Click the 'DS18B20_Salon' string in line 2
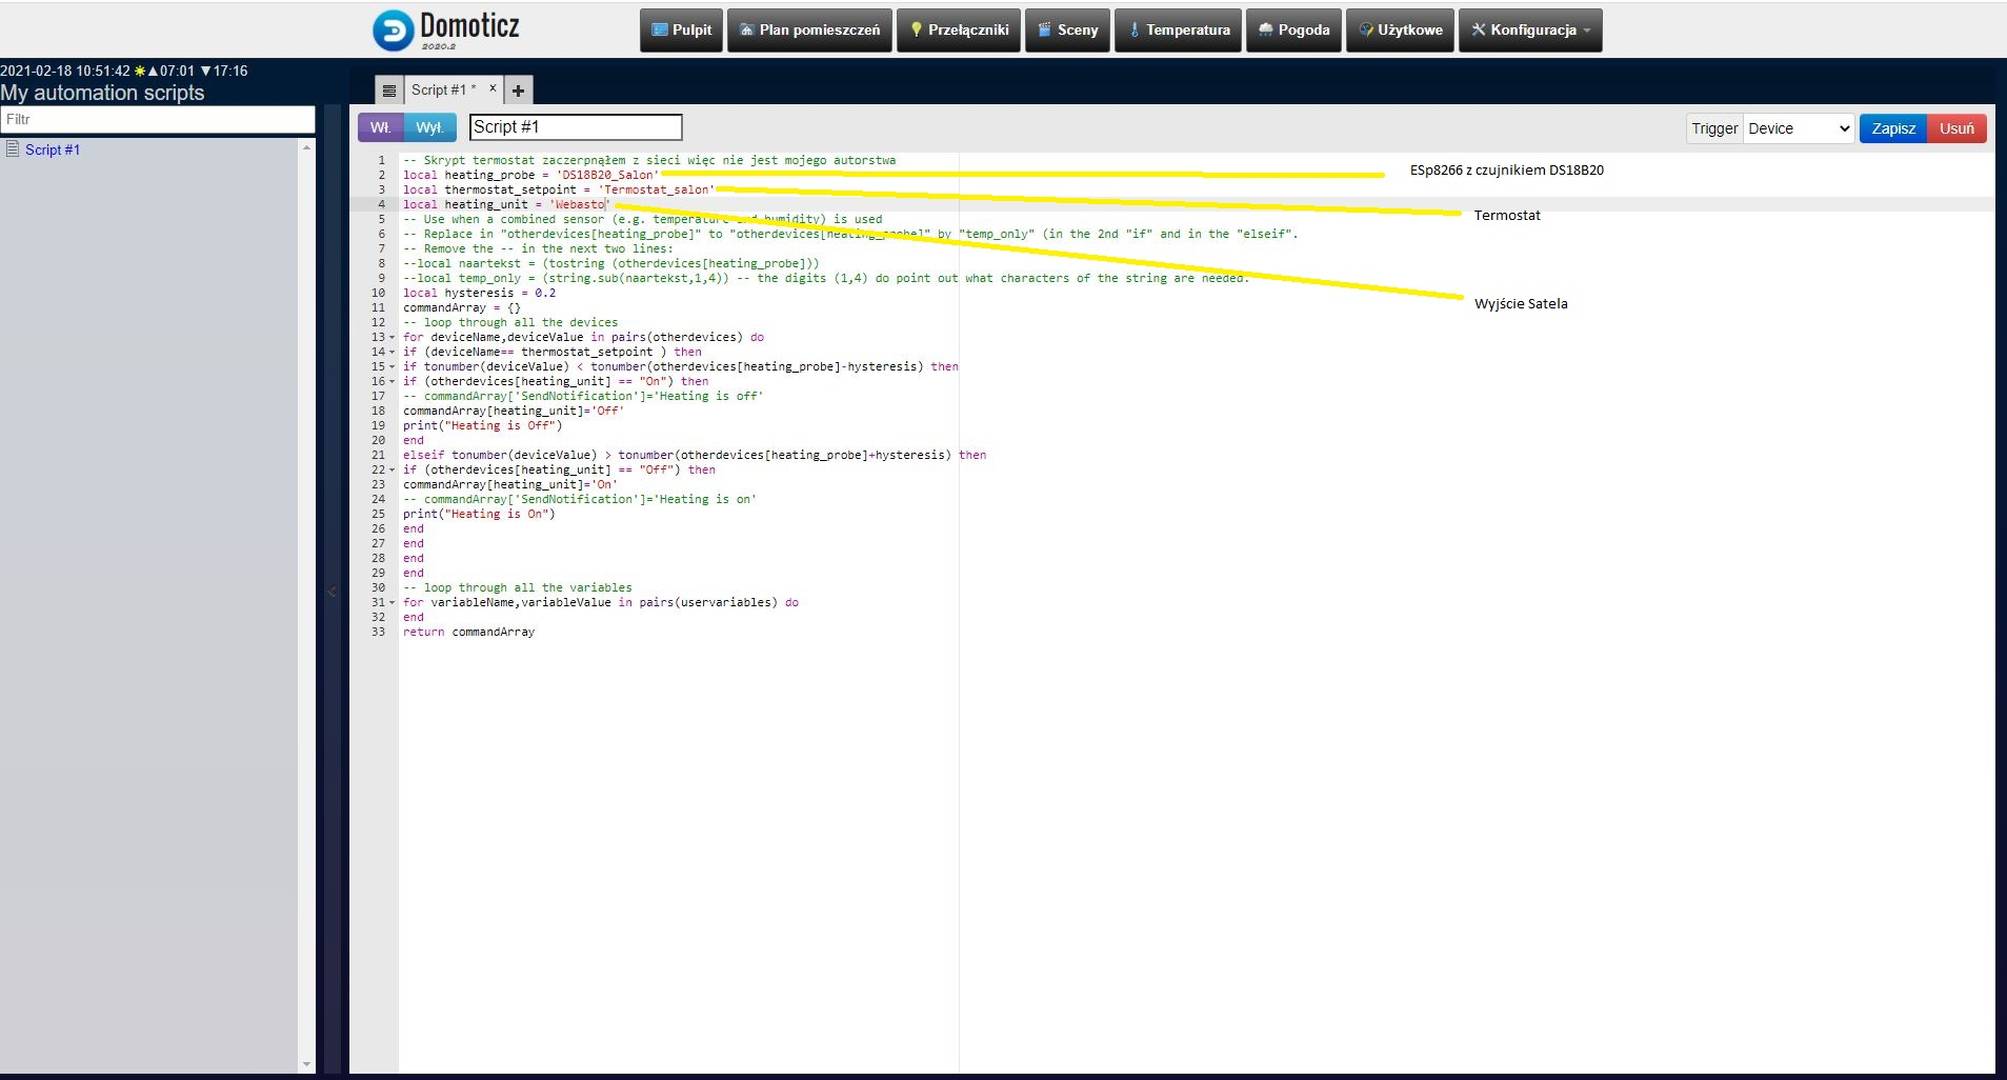Image resolution: width=2007 pixels, height=1080 pixels. coord(608,175)
